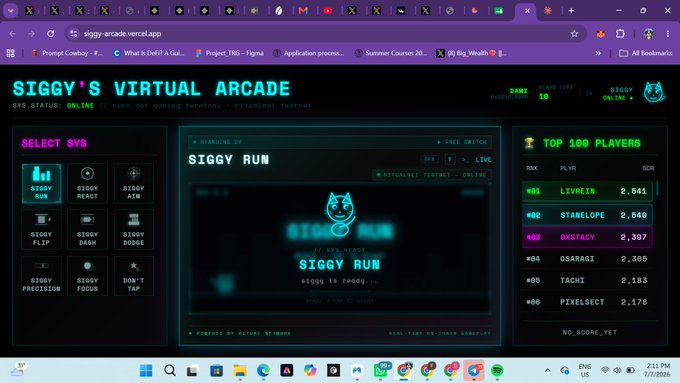The height and width of the screenshot is (383, 680).
Task: Start the game via Siggy Run title
Action: pyautogui.click(x=340, y=265)
